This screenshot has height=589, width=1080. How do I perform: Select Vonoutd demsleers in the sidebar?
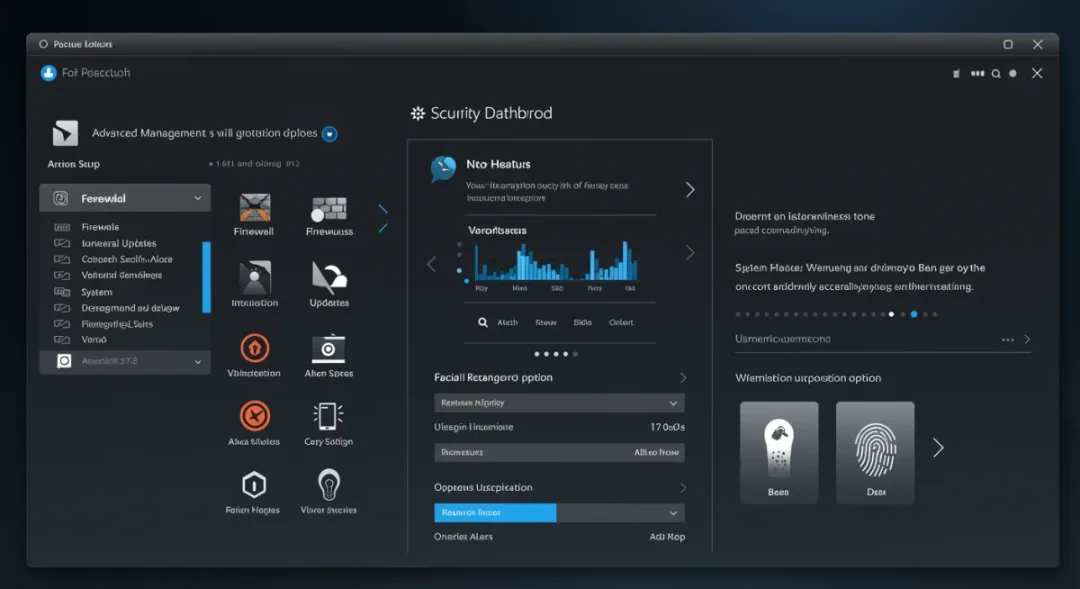pyautogui.click(x=121, y=276)
